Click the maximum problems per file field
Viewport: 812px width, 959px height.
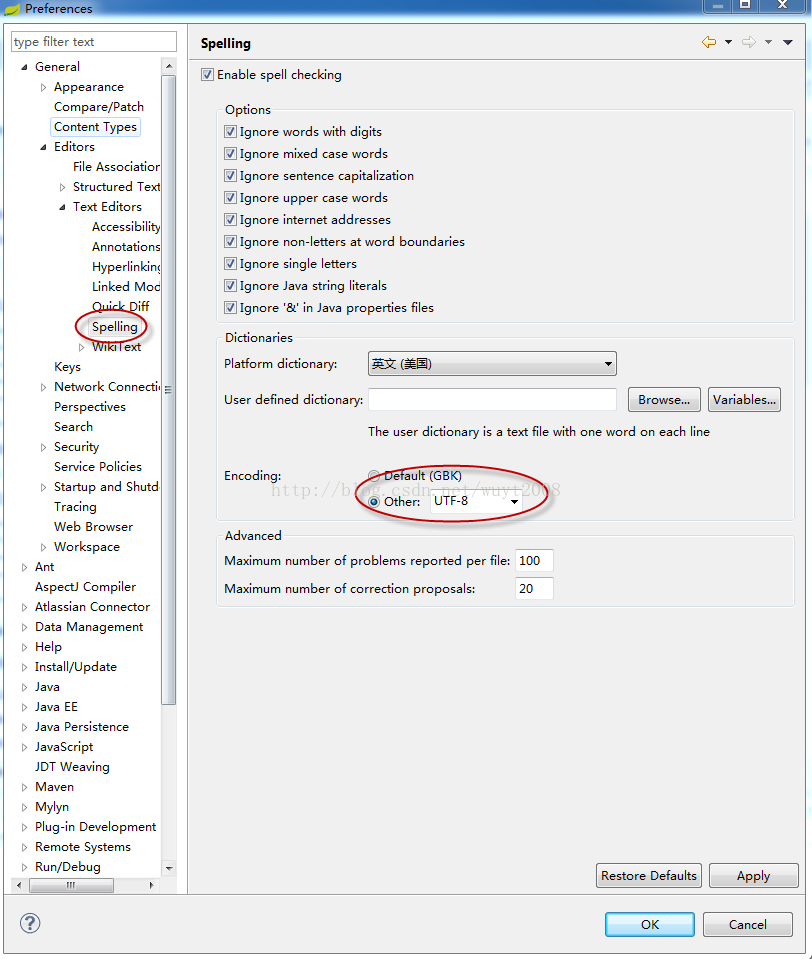coord(534,561)
